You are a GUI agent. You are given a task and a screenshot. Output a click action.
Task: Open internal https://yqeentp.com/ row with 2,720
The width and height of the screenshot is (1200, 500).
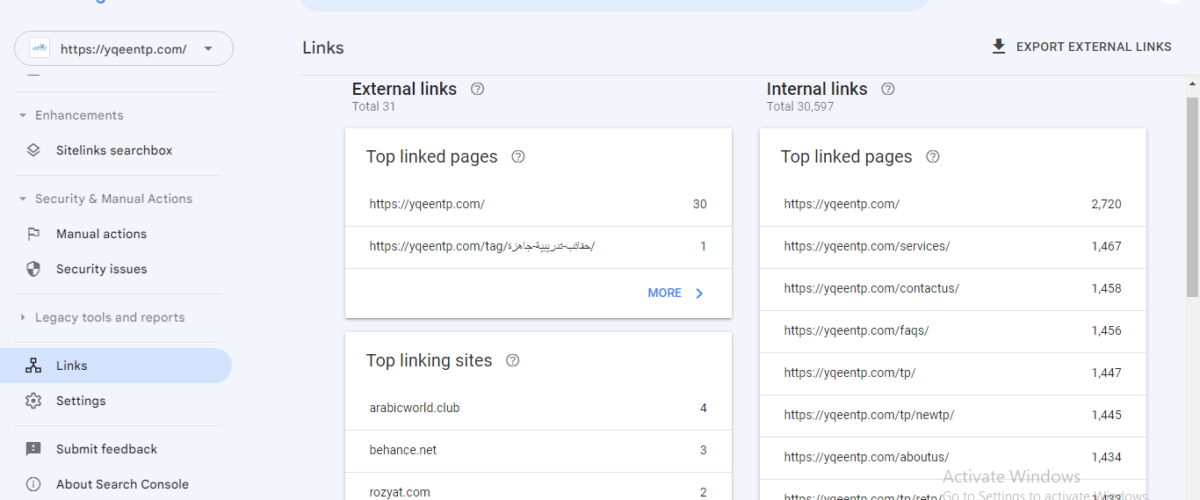[953, 204]
